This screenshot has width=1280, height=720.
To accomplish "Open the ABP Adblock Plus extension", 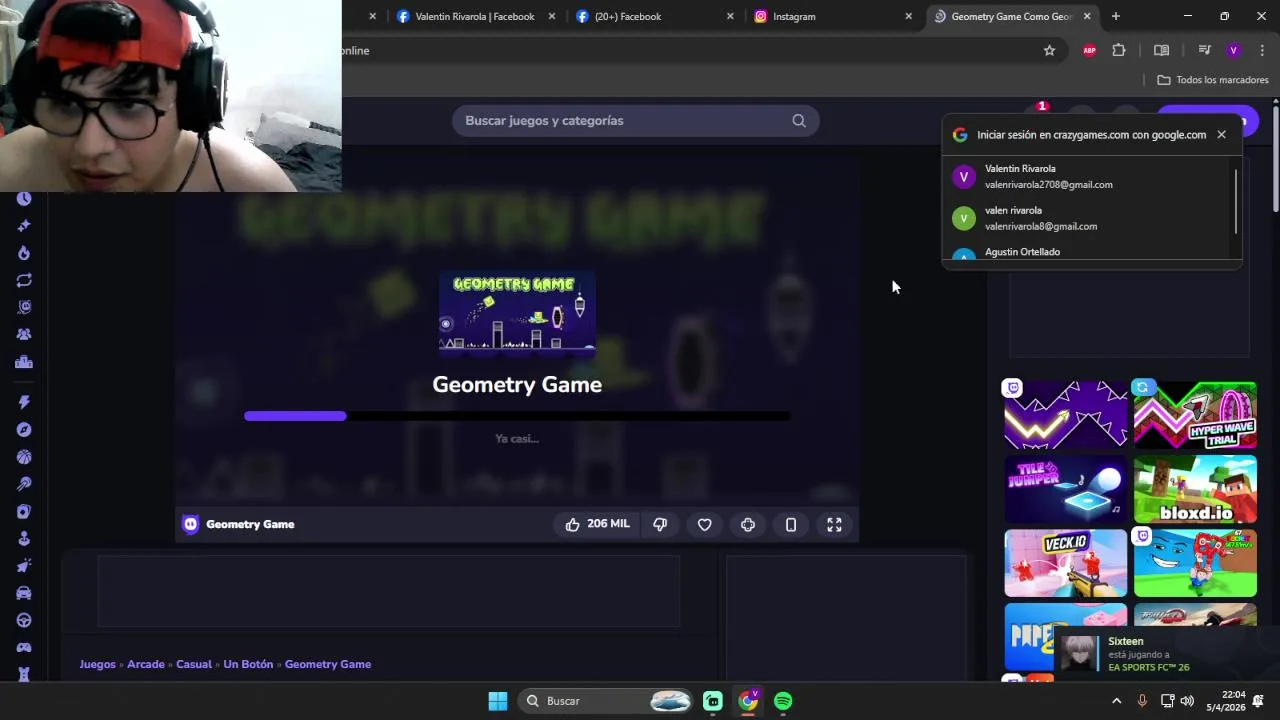I will tap(1090, 51).
